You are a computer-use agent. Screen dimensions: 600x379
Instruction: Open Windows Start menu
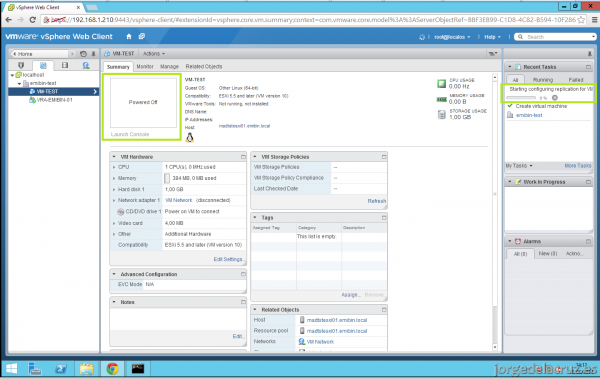click(x=11, y=369)
